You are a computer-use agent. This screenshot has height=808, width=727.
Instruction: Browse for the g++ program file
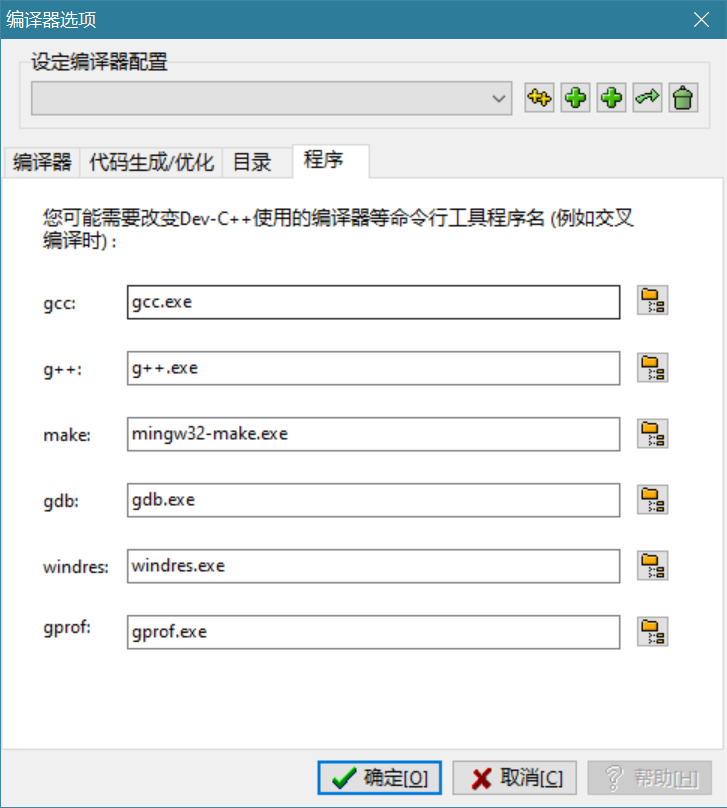point(653,367)
